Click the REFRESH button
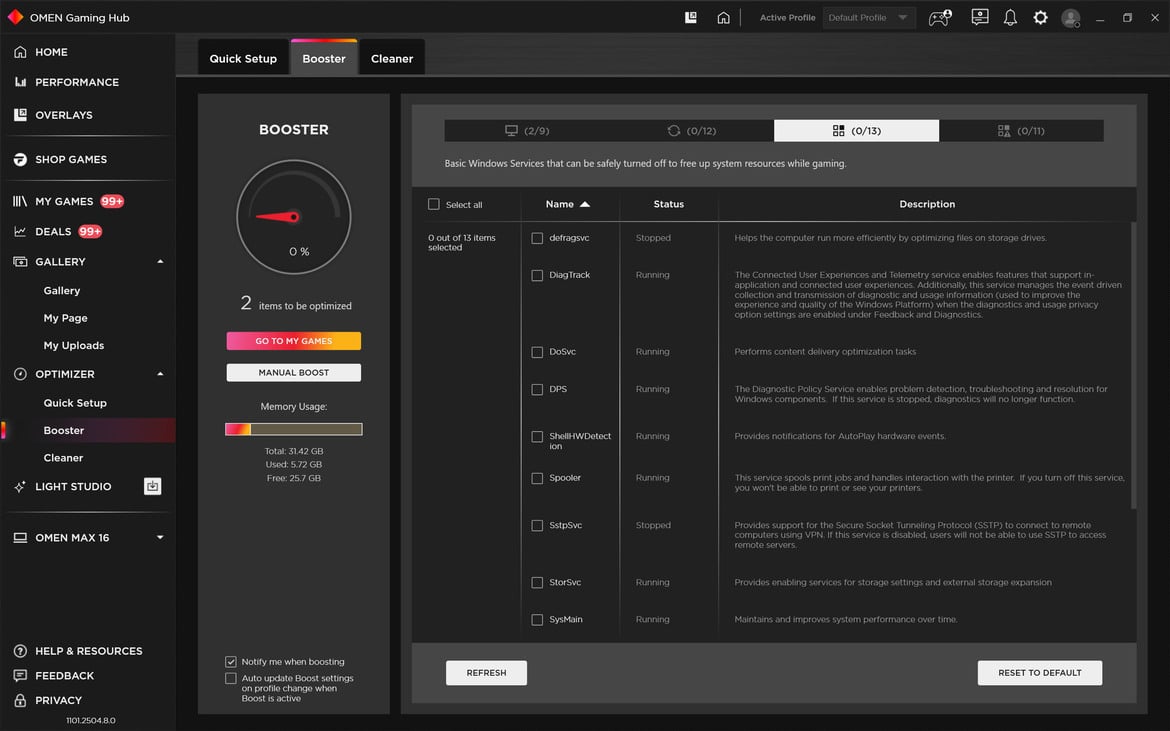Image resolution: width=1170 pixels, height=731 pixels. click(x=487, y=673)
